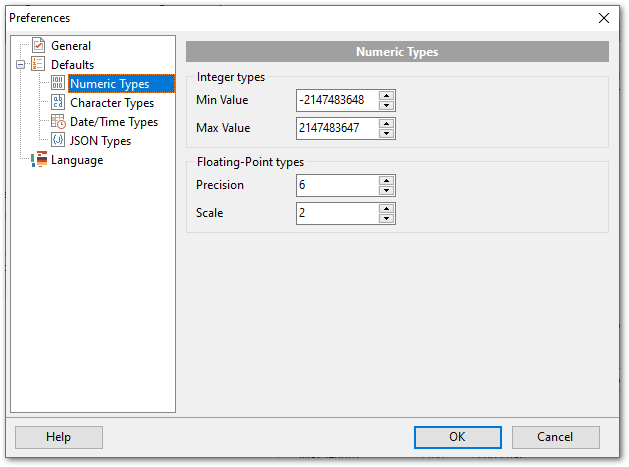Open the Date/Time Types page
Image resolution: width=629 pixels, height=467 pixels.
click(114, 122)
